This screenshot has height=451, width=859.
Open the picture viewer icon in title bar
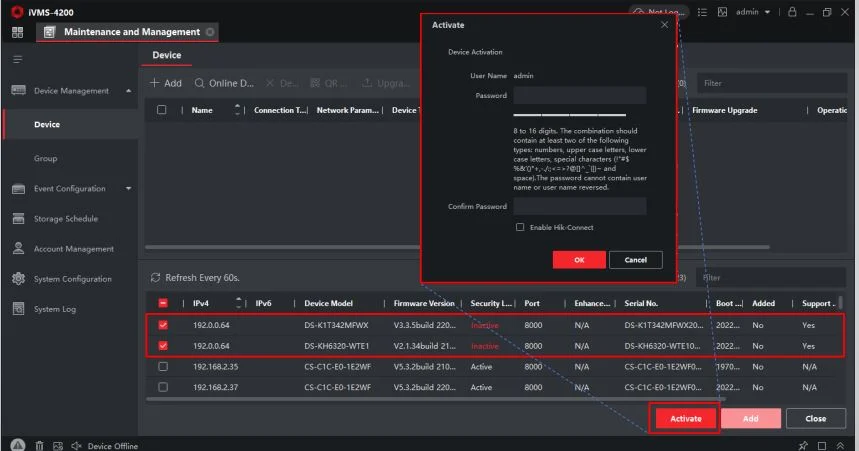click(723, 12)
